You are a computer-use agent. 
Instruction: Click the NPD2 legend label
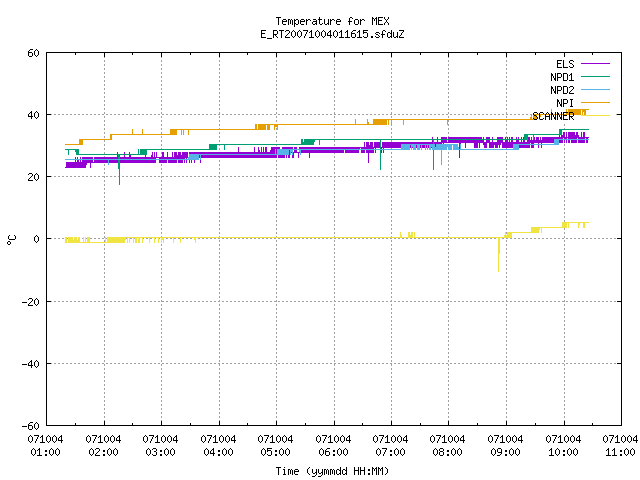[562, 90]
